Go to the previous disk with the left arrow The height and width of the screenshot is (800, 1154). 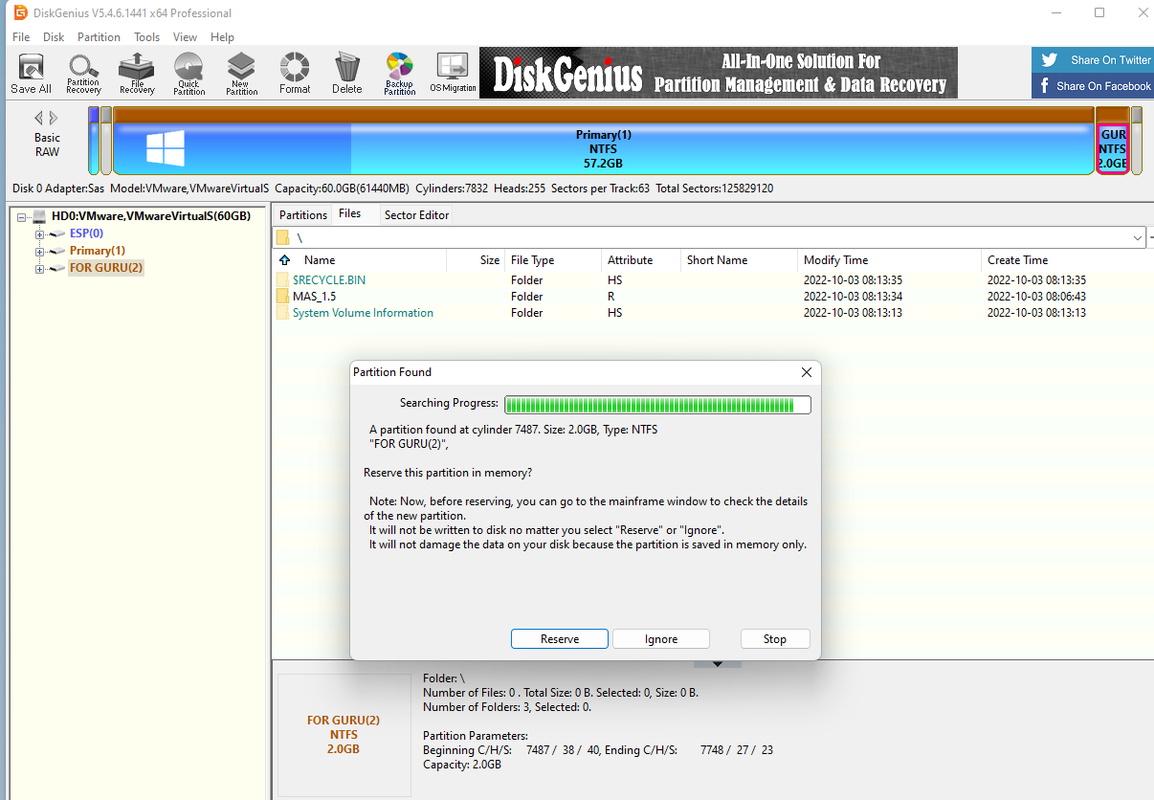pos(38,118)
